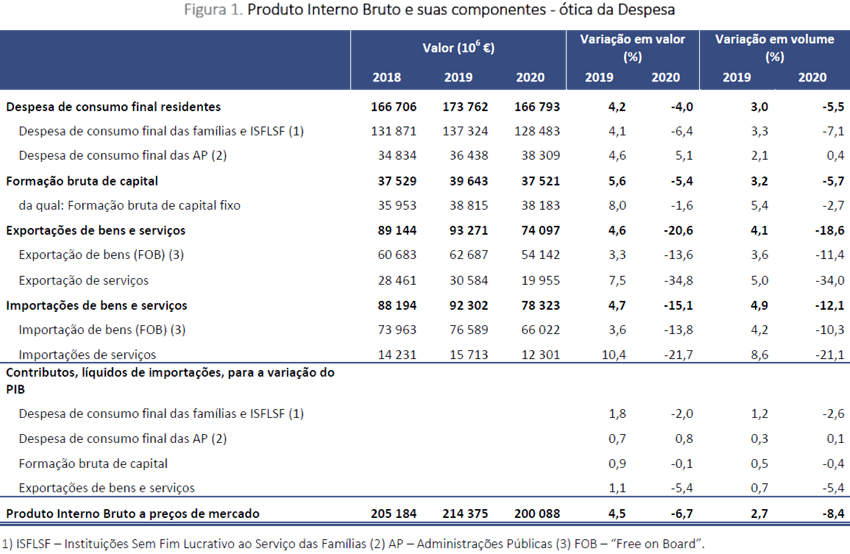Viewport: 850px width, 554px height.
Task: Click the value -34,8
Action: coord(678,281)
